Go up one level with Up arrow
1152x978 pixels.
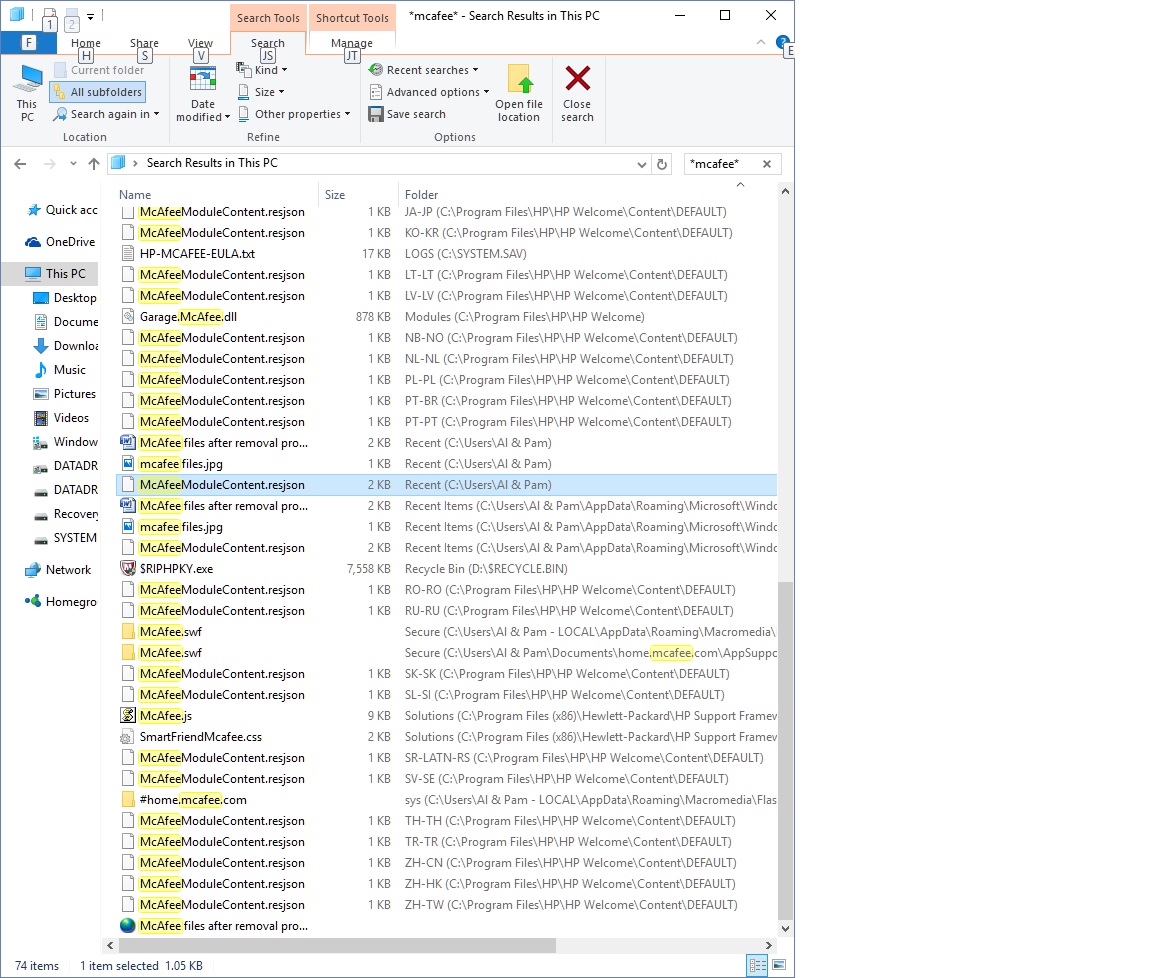93,164
